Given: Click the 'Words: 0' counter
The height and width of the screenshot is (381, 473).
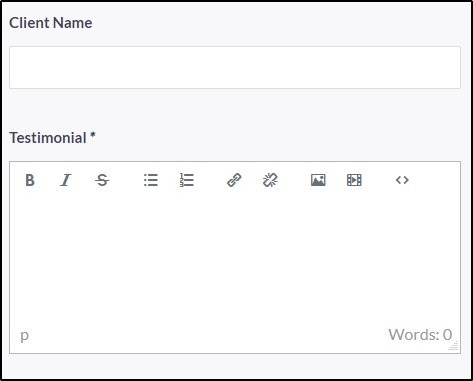Looking at the screenshot, I should point(420,335).
